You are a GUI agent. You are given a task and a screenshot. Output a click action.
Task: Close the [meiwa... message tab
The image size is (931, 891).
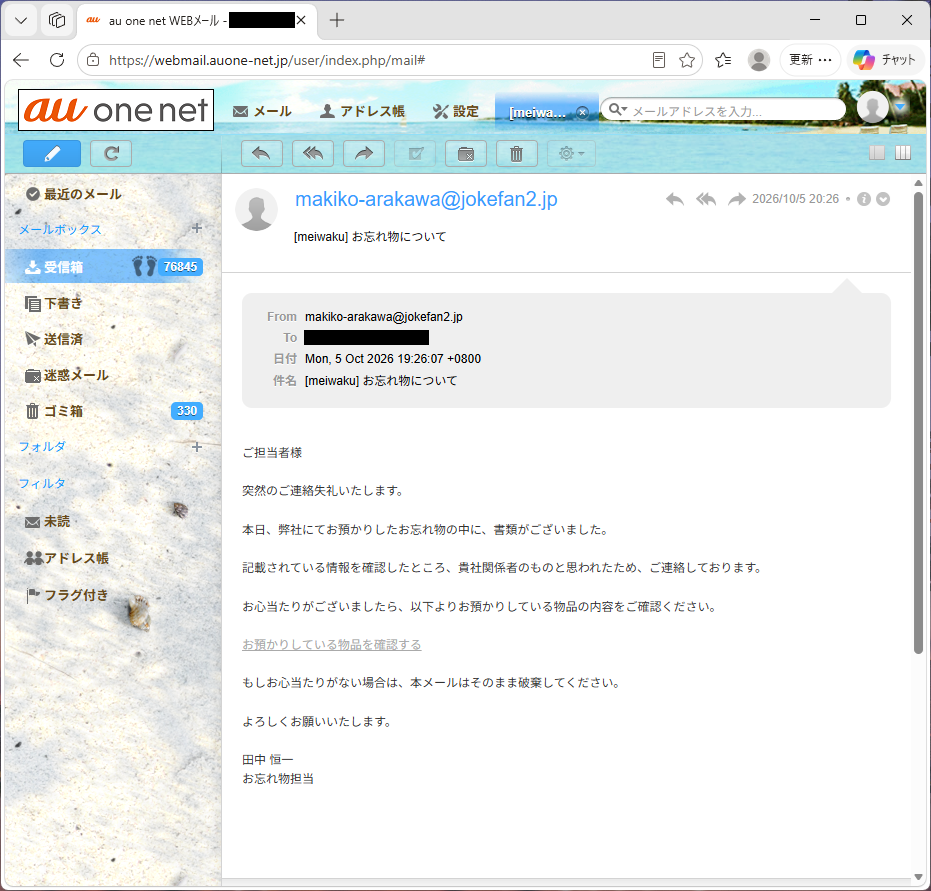coord(583,112)
